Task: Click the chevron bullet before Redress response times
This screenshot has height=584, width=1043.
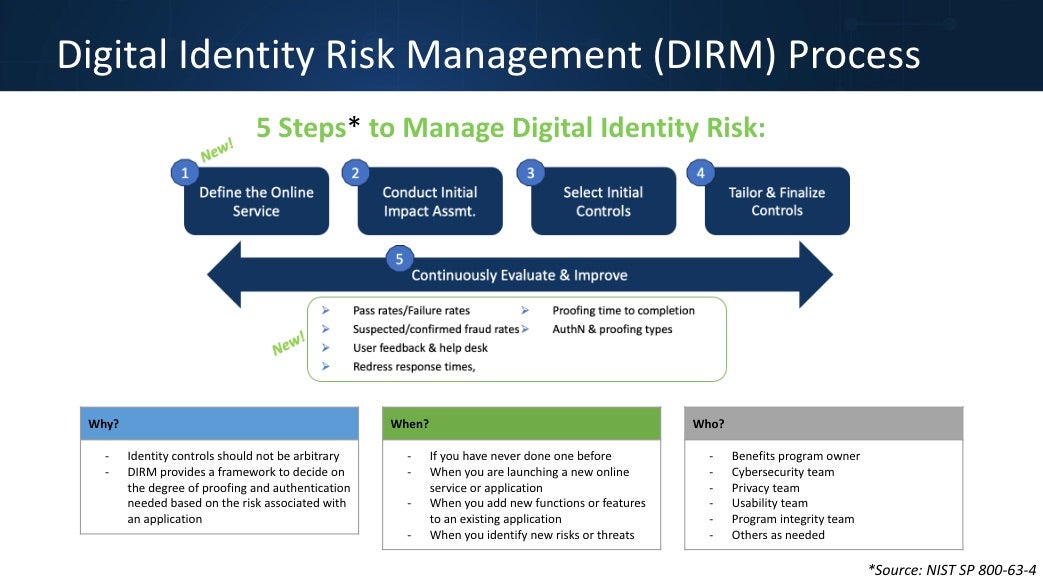Action: click(x=326, y=367)
